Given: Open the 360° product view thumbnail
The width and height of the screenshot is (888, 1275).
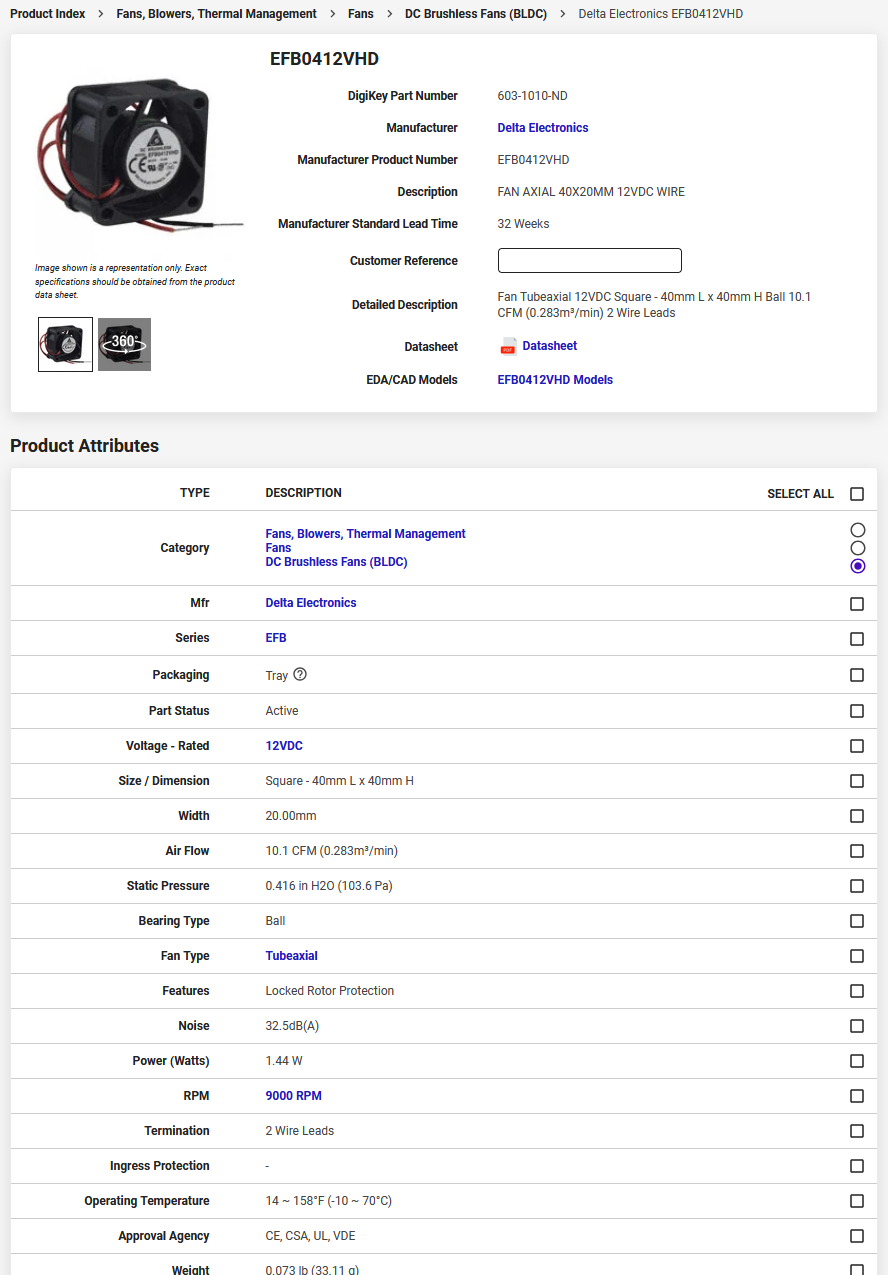Looking at the screenshot, I should [124, 344].
